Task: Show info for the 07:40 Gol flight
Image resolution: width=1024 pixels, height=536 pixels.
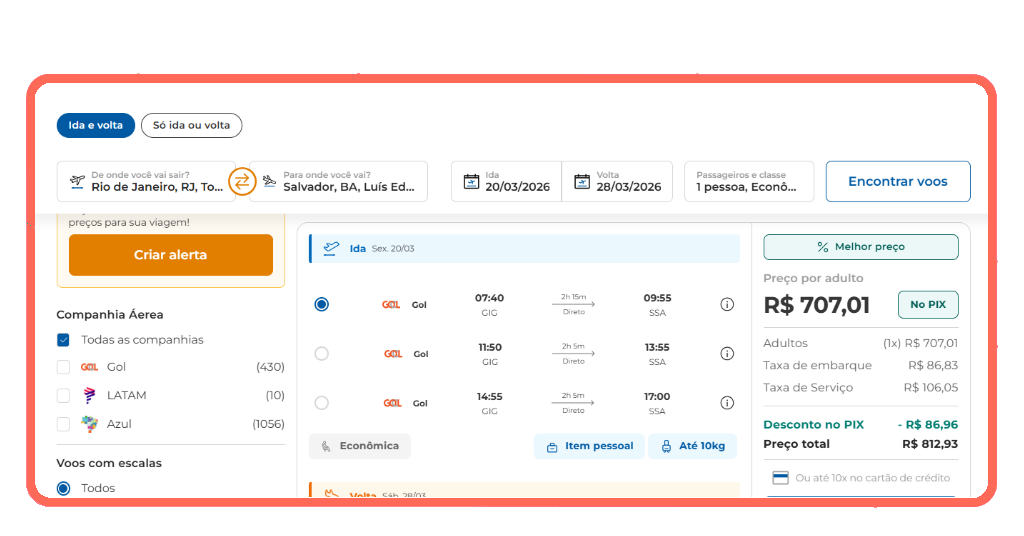Action: (727, 304)
